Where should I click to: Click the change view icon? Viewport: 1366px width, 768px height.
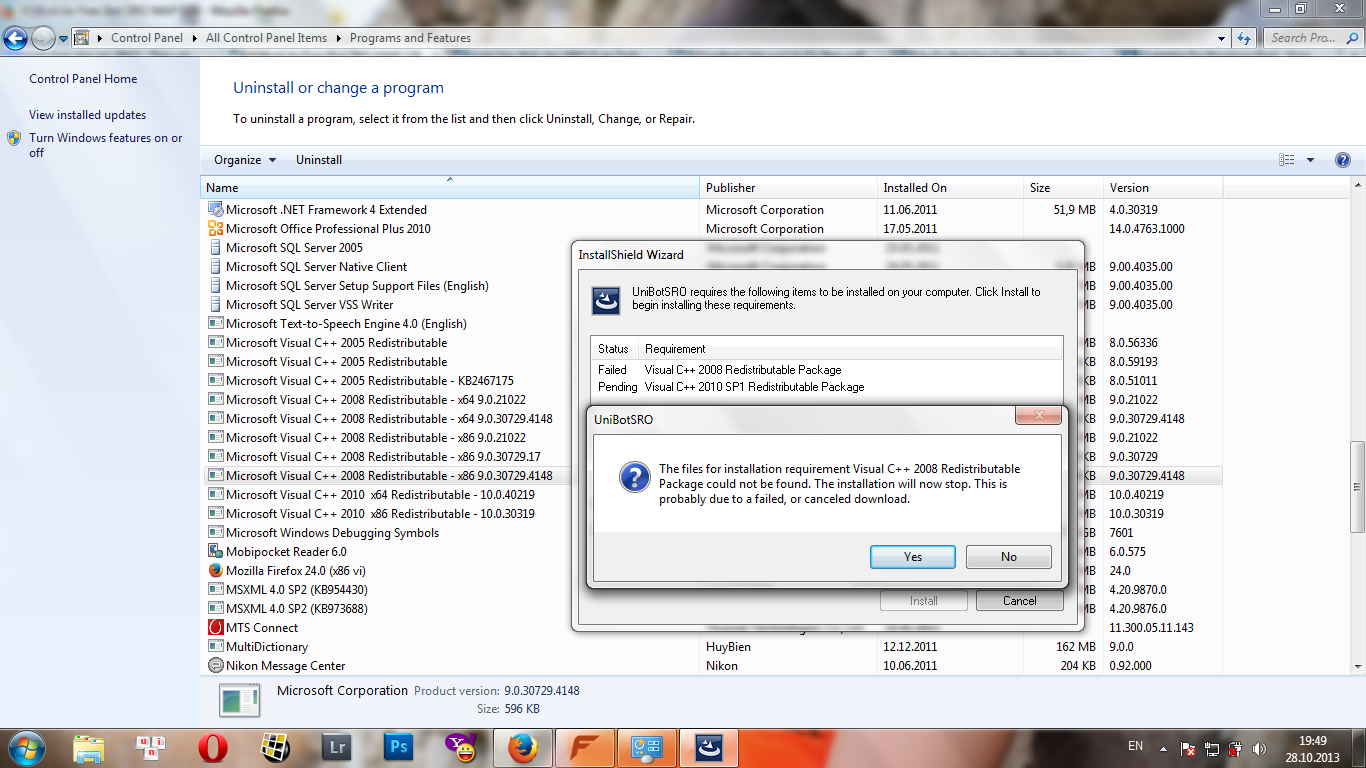coord(1286,160)
